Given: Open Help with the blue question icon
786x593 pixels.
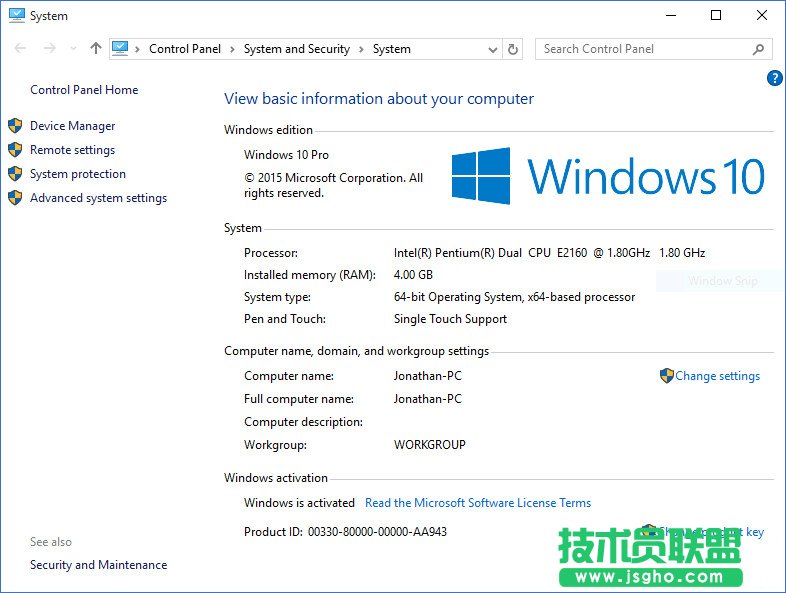Looking at the screenshot, I should [774, 78].
